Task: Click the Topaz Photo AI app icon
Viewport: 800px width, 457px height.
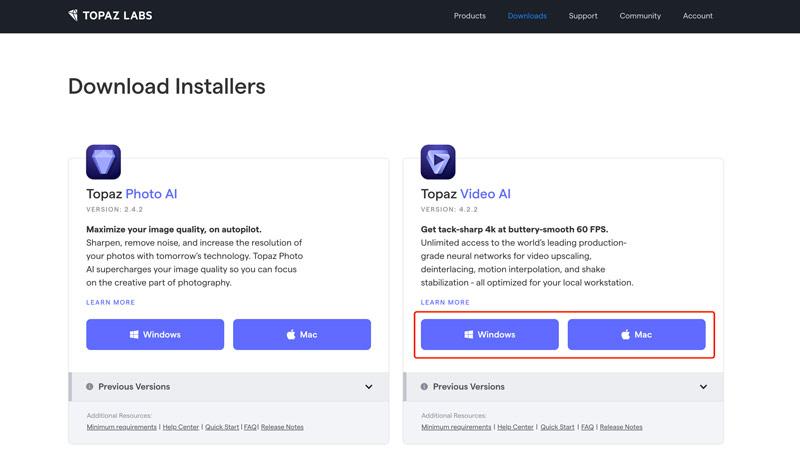Action: click(x=104, y=162)
